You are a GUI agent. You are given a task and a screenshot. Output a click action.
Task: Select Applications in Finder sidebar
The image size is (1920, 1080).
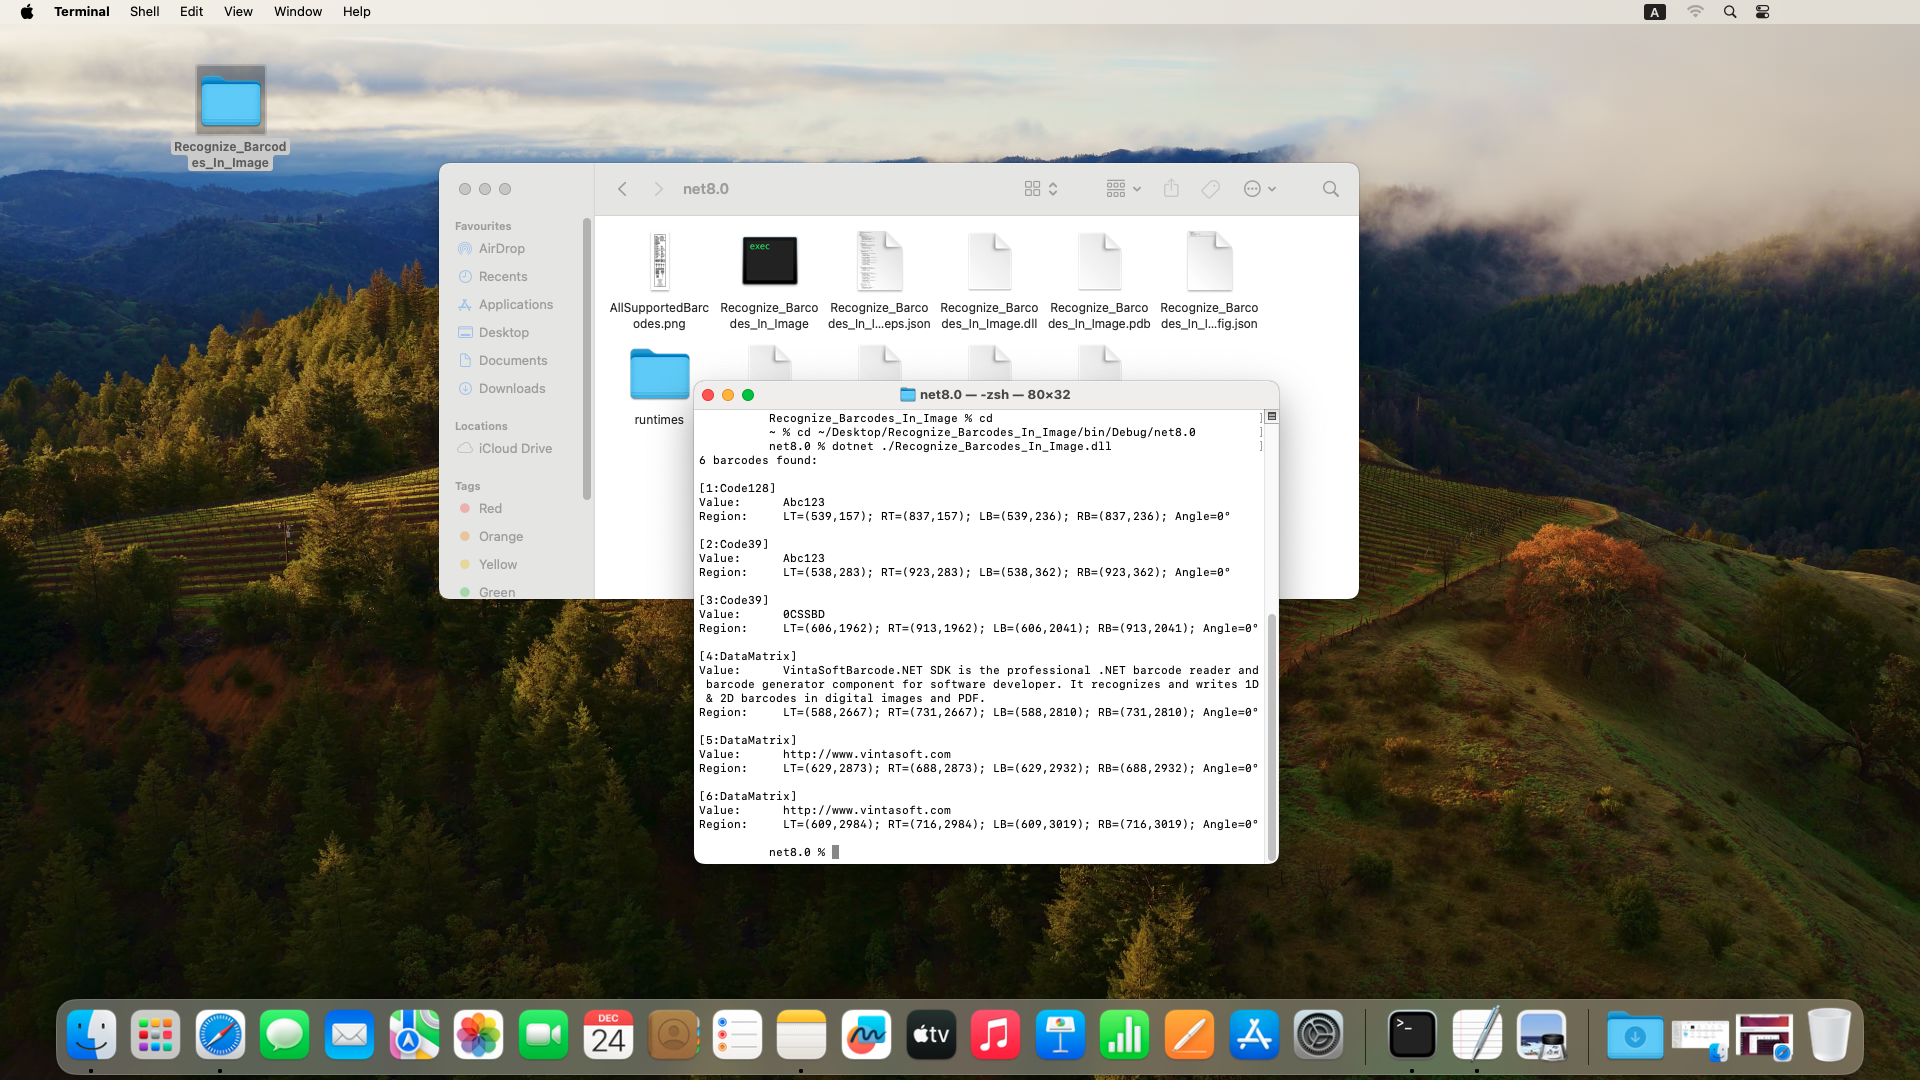(x=515, y=305)
